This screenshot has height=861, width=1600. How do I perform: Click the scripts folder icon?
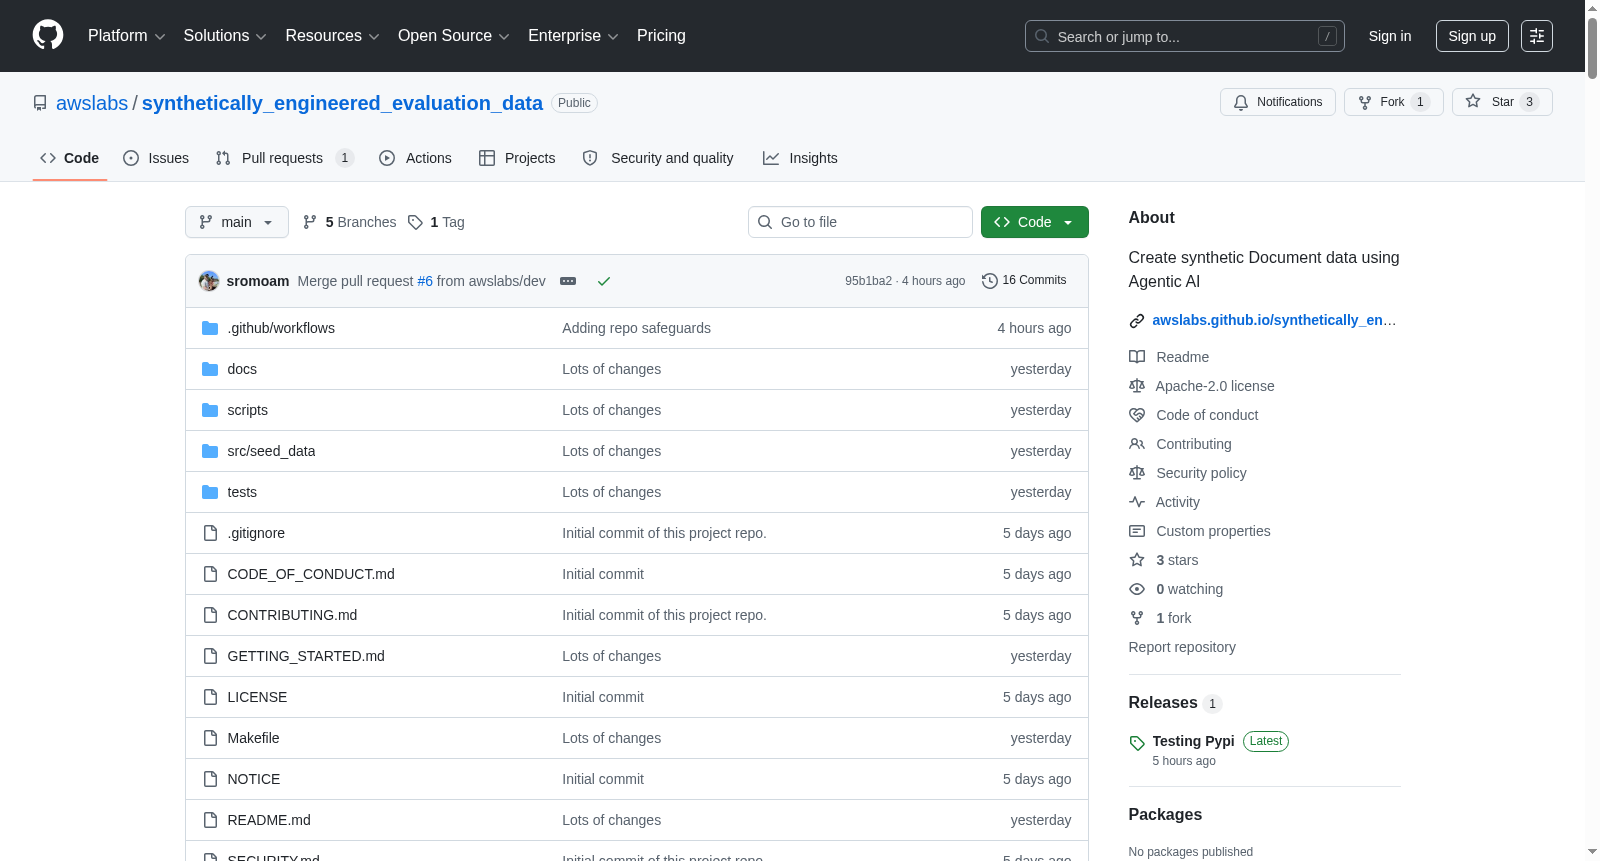210,410
